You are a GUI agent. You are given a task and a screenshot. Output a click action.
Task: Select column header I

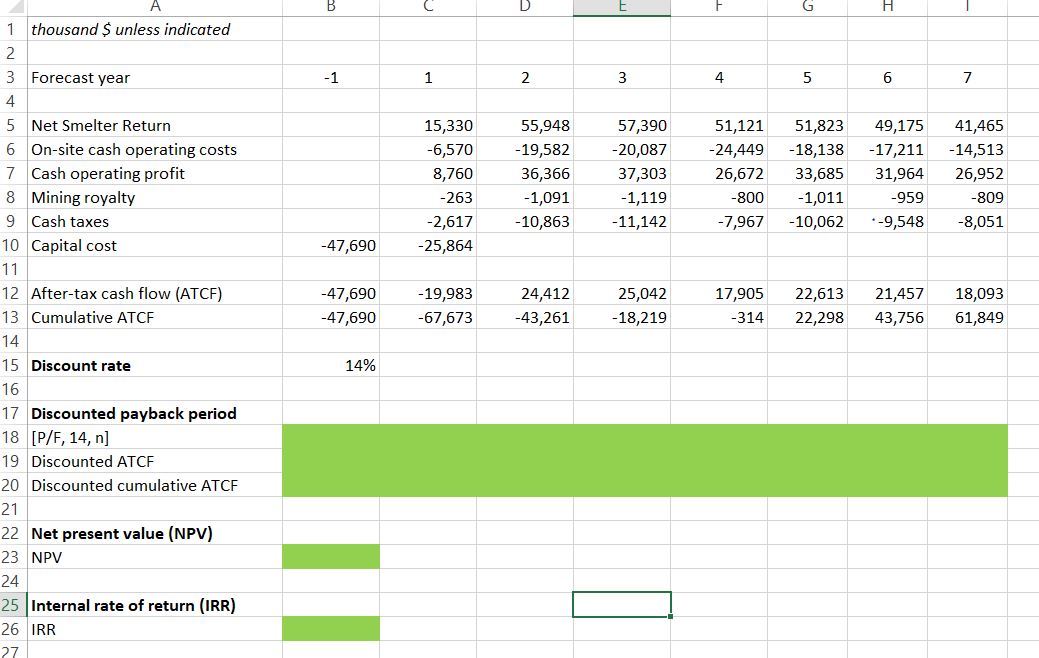(965, 9)
